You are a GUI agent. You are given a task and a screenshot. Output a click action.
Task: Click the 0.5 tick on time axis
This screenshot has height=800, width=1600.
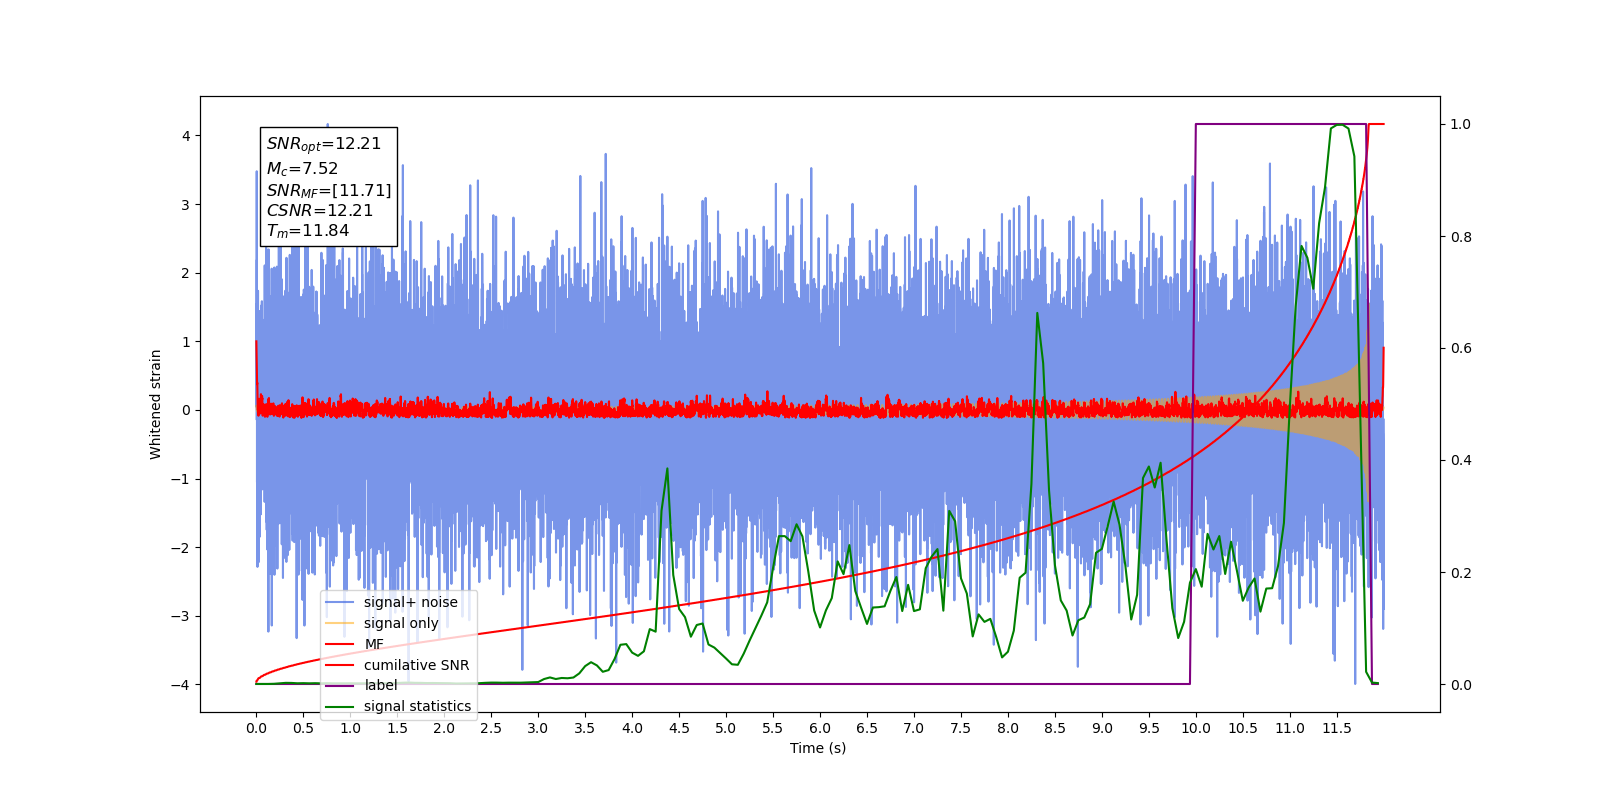[x=303, y=728]
